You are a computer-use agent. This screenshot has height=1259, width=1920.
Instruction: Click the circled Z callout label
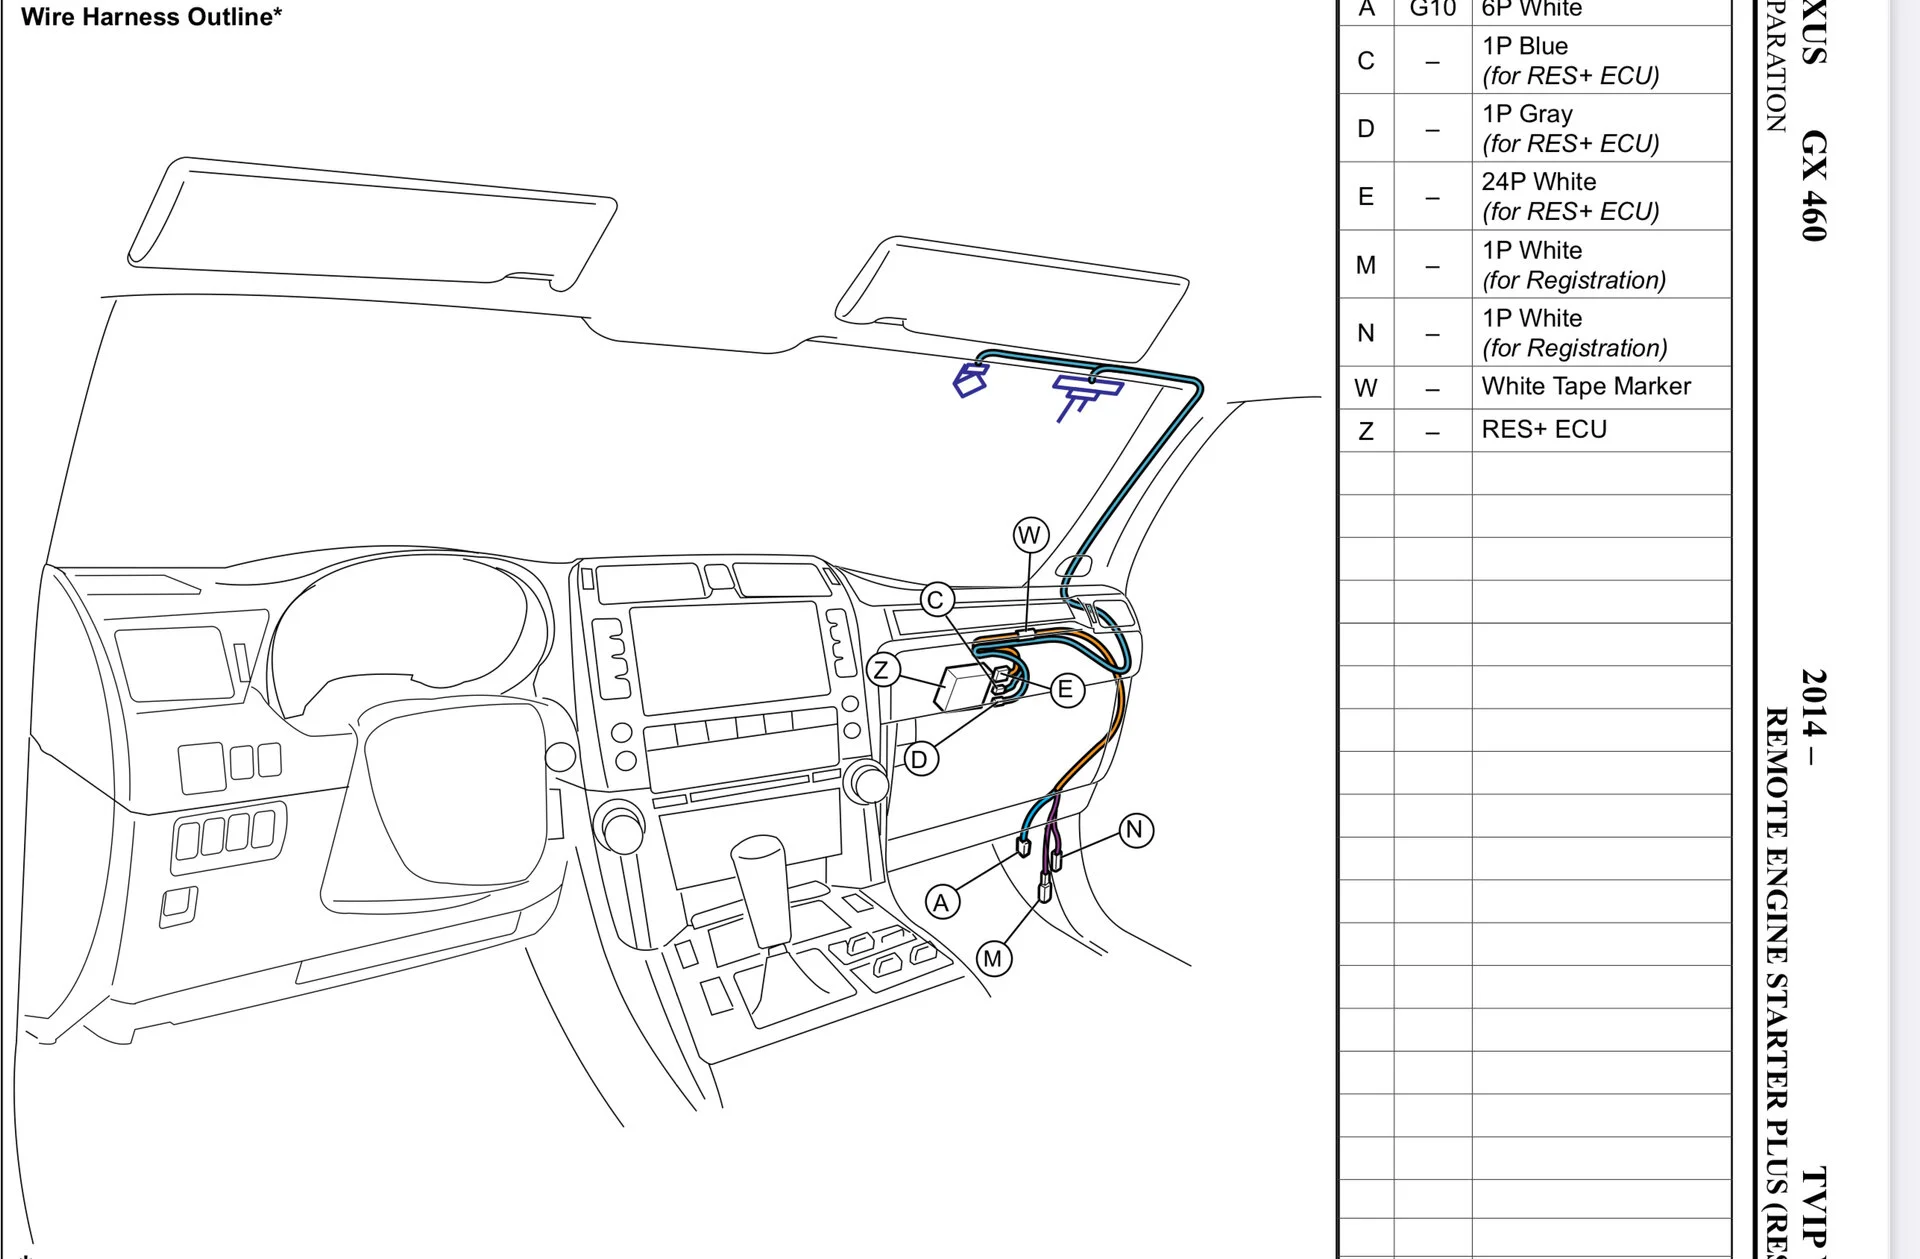point(882,670)
